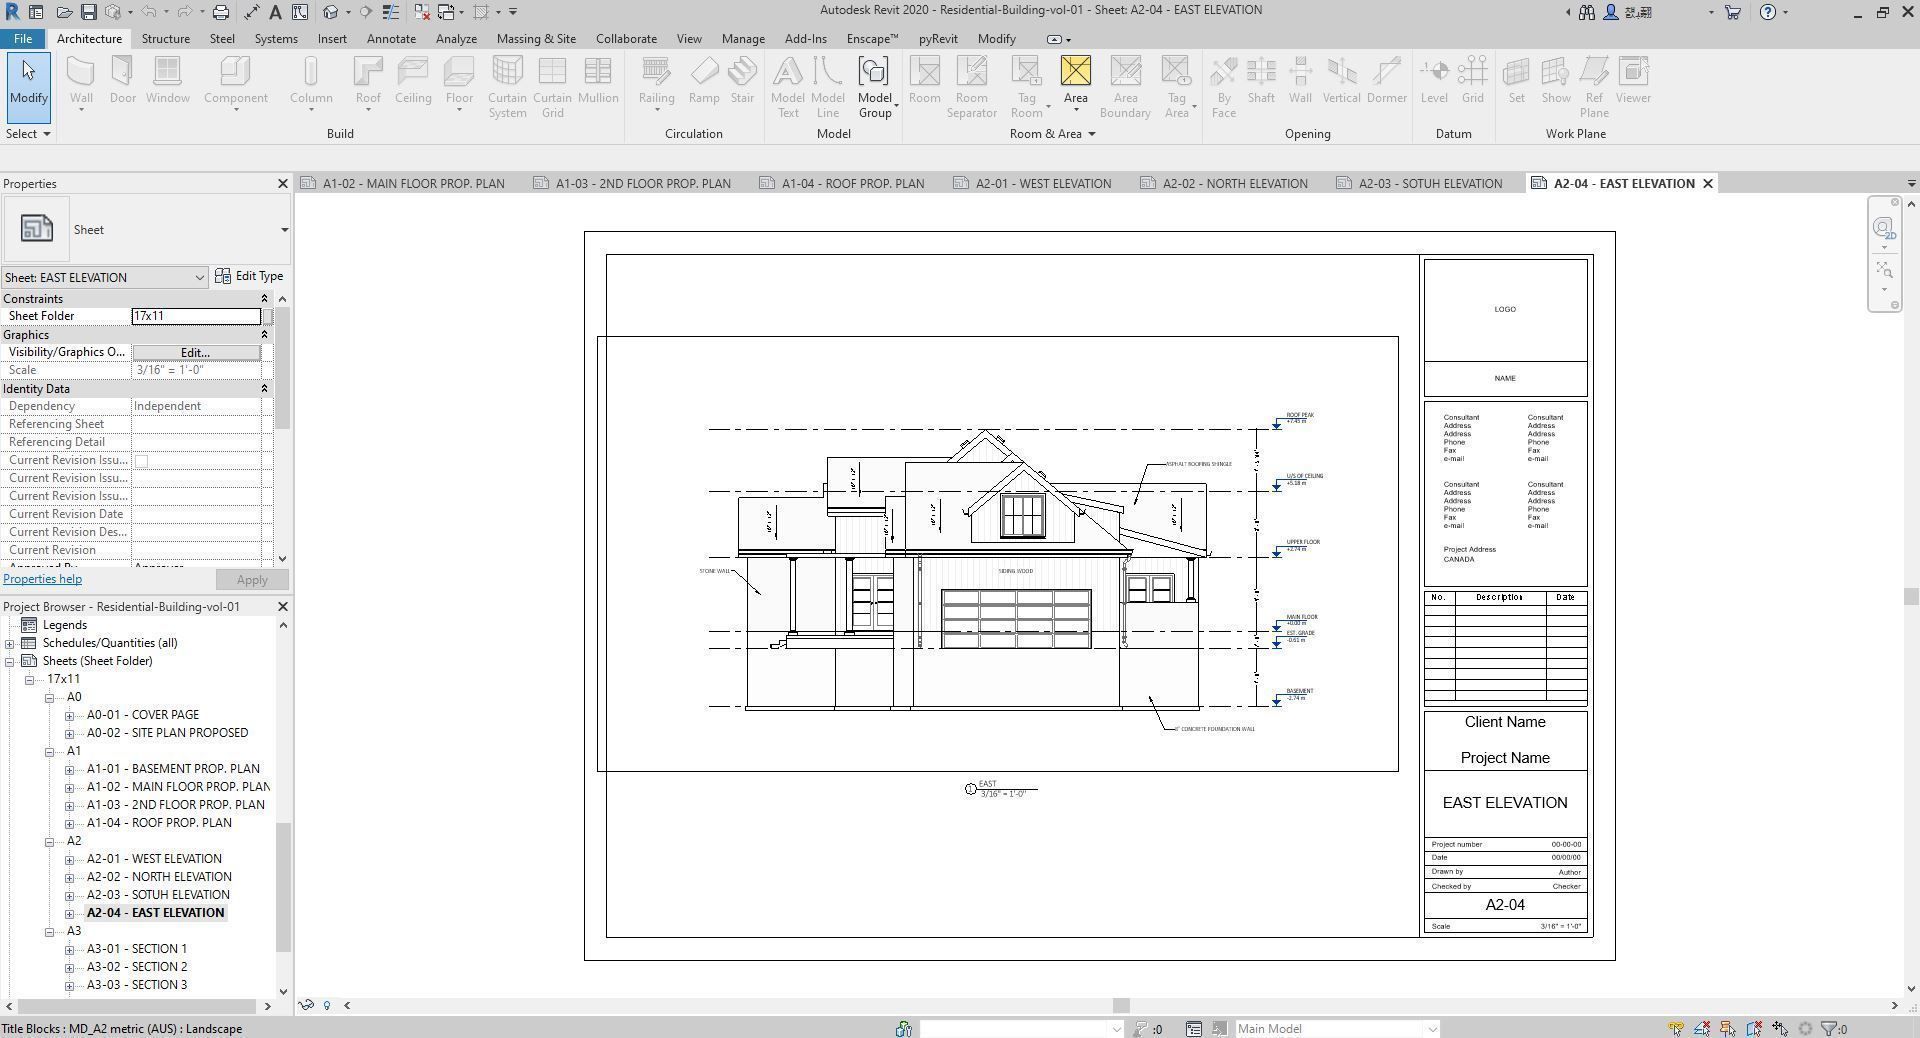The image size is (1920, 1038).
Task: Close the Project Browser panel
Action: [282, 607]
